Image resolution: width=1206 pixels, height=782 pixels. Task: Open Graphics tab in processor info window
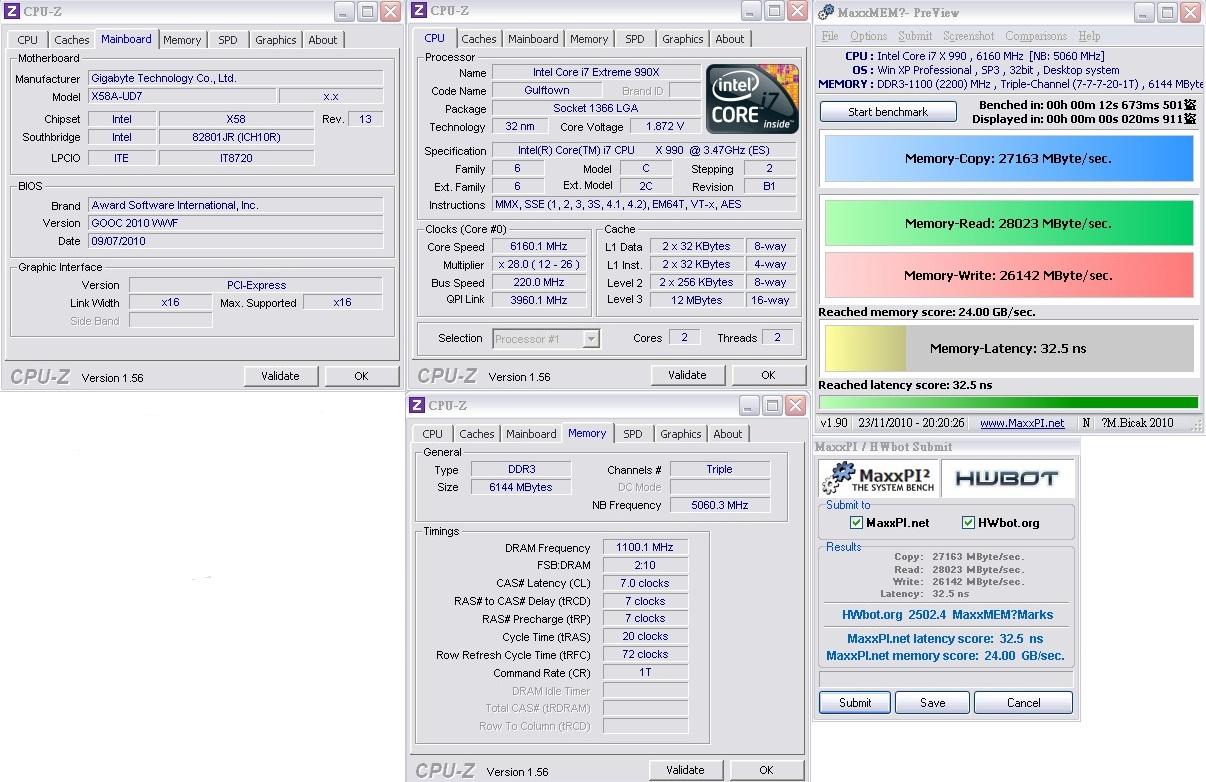point(683,39)
